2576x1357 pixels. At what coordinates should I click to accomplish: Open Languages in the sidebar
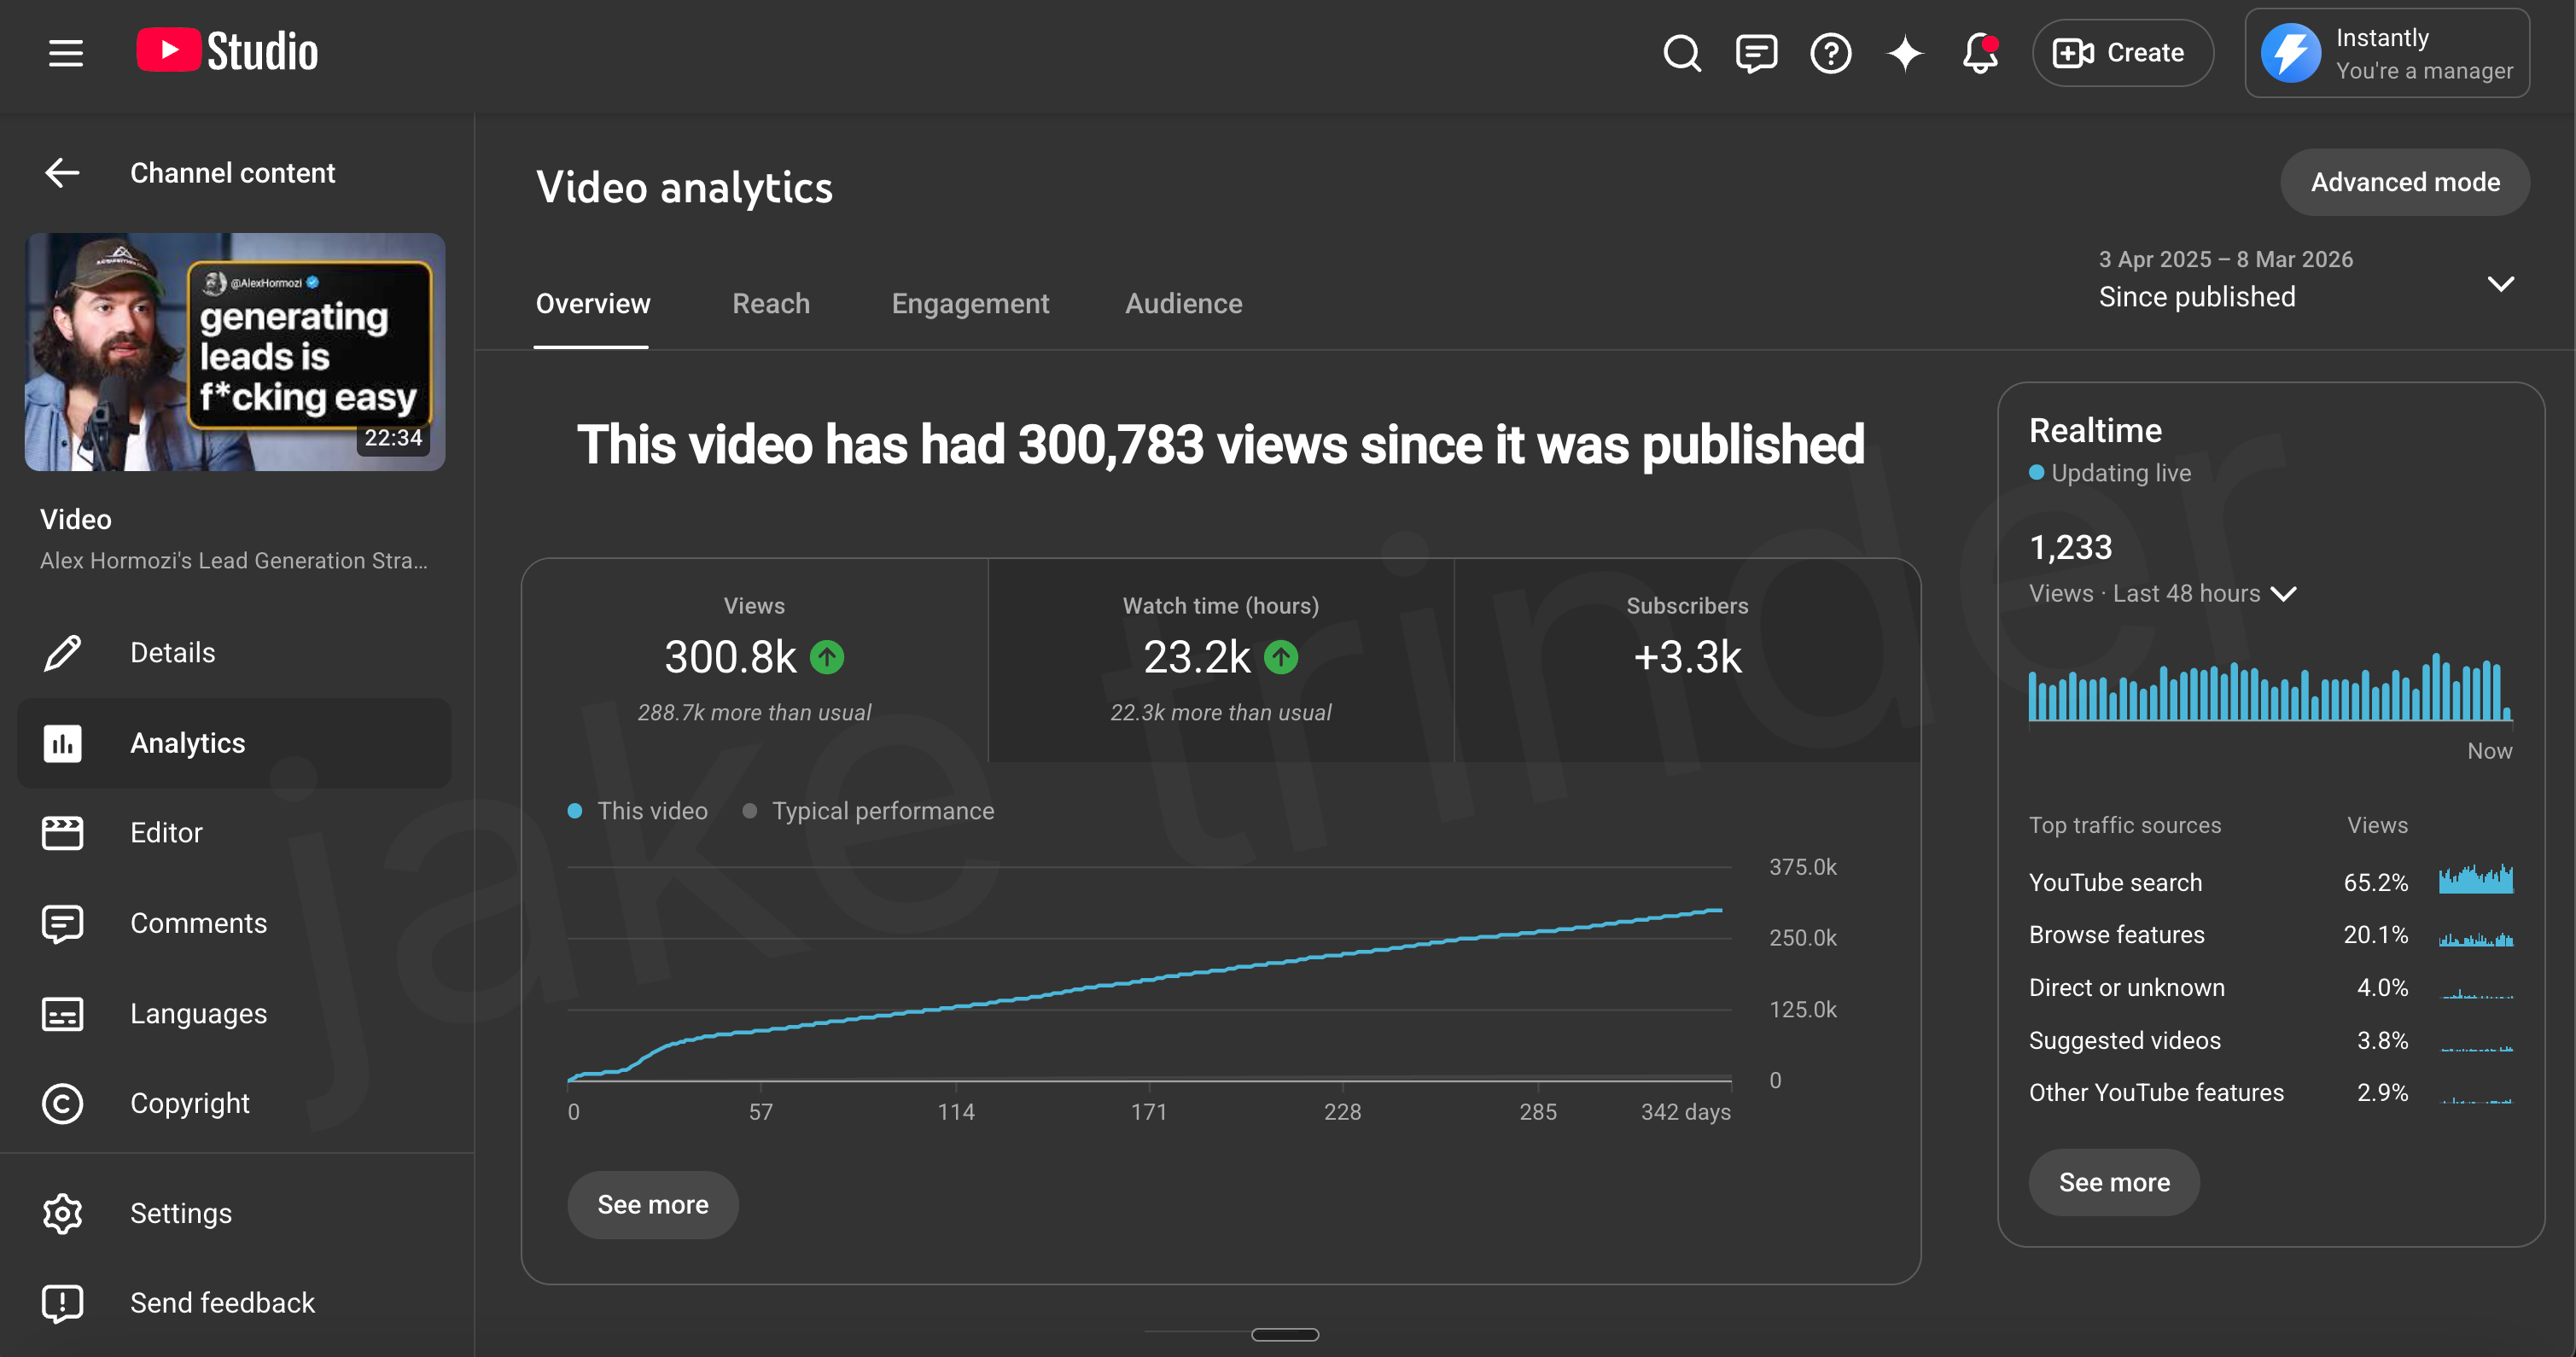coord(198,1013)
